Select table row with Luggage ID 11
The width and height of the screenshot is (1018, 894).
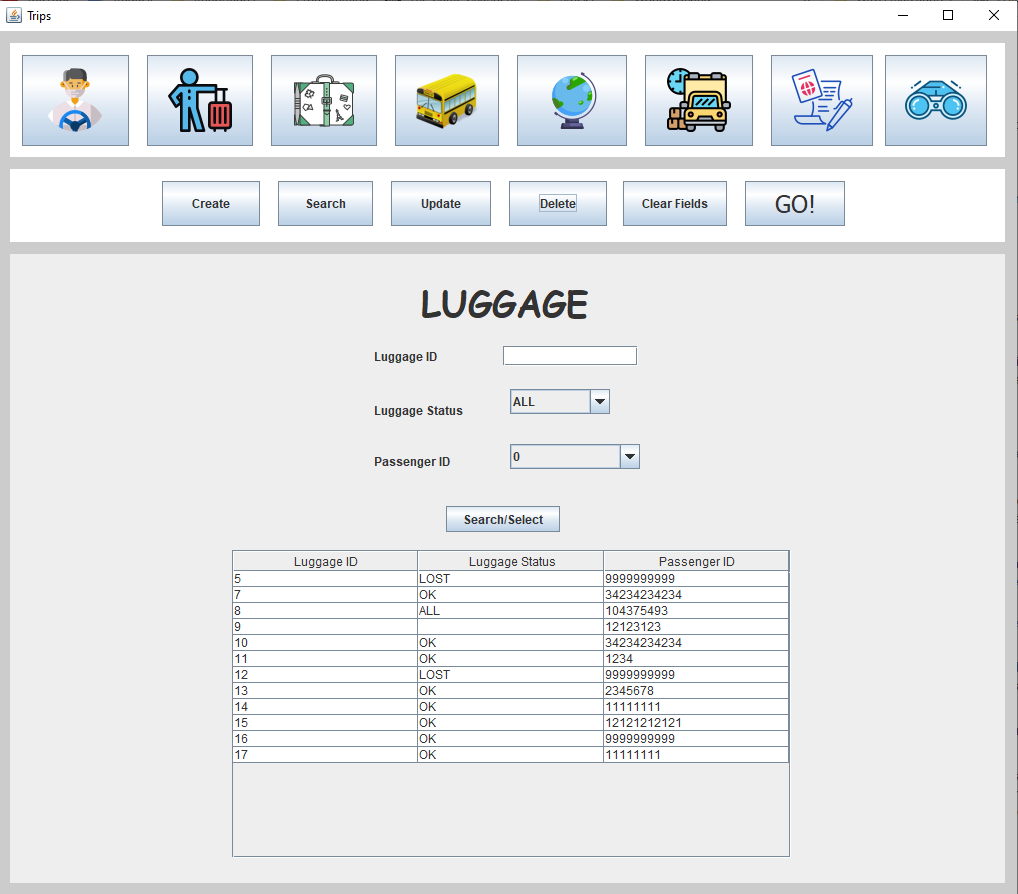(x=511, y=658)
